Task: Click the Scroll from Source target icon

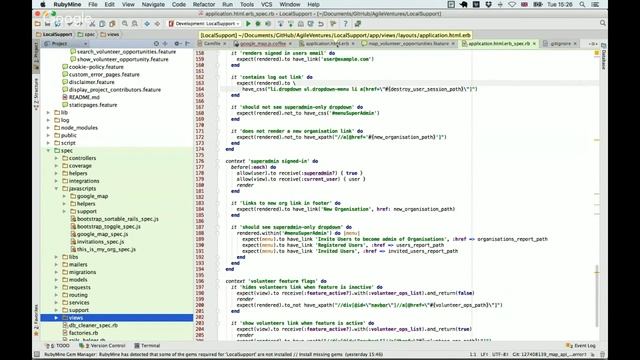Action: 156,43
